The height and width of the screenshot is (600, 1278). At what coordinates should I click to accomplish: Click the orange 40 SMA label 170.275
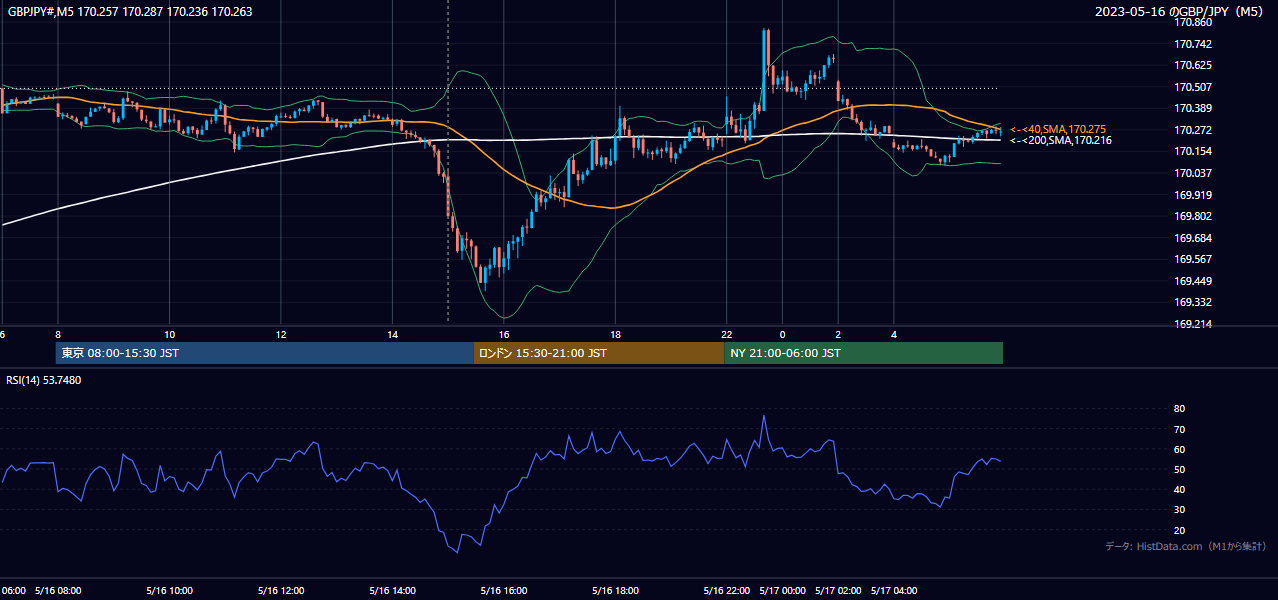click(1058, 129)
